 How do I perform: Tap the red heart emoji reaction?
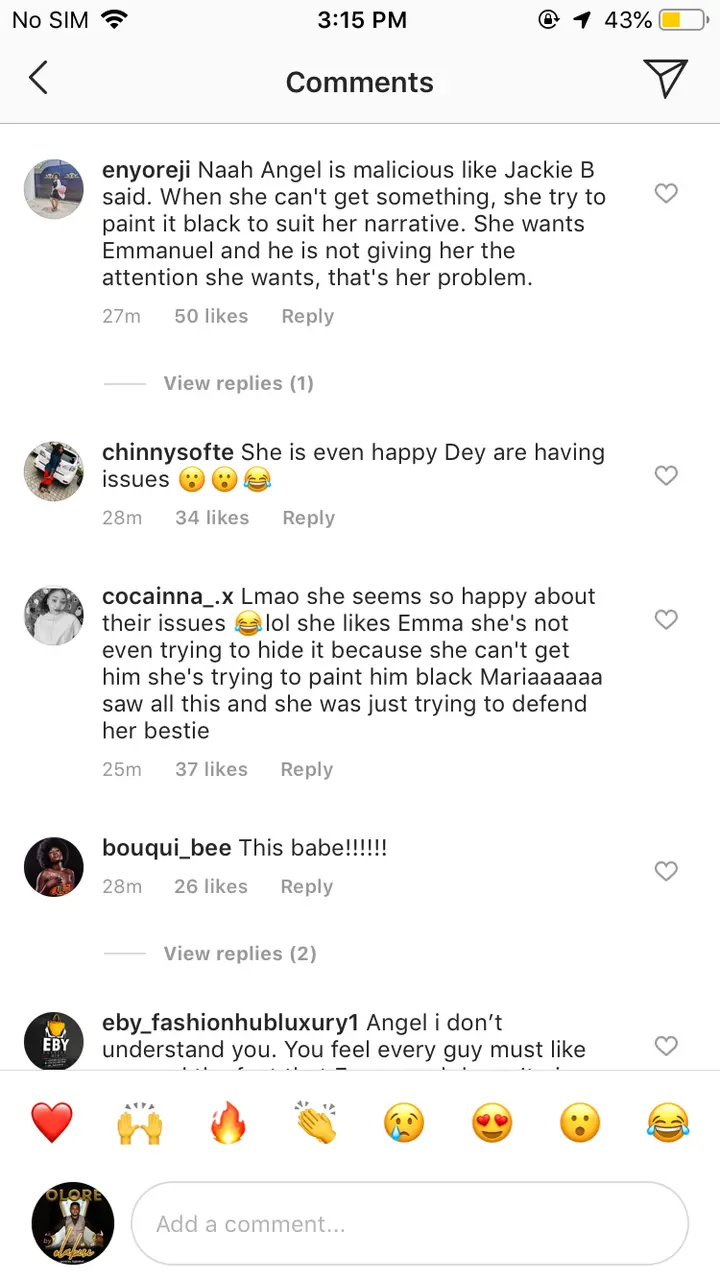pos(51,1123)
